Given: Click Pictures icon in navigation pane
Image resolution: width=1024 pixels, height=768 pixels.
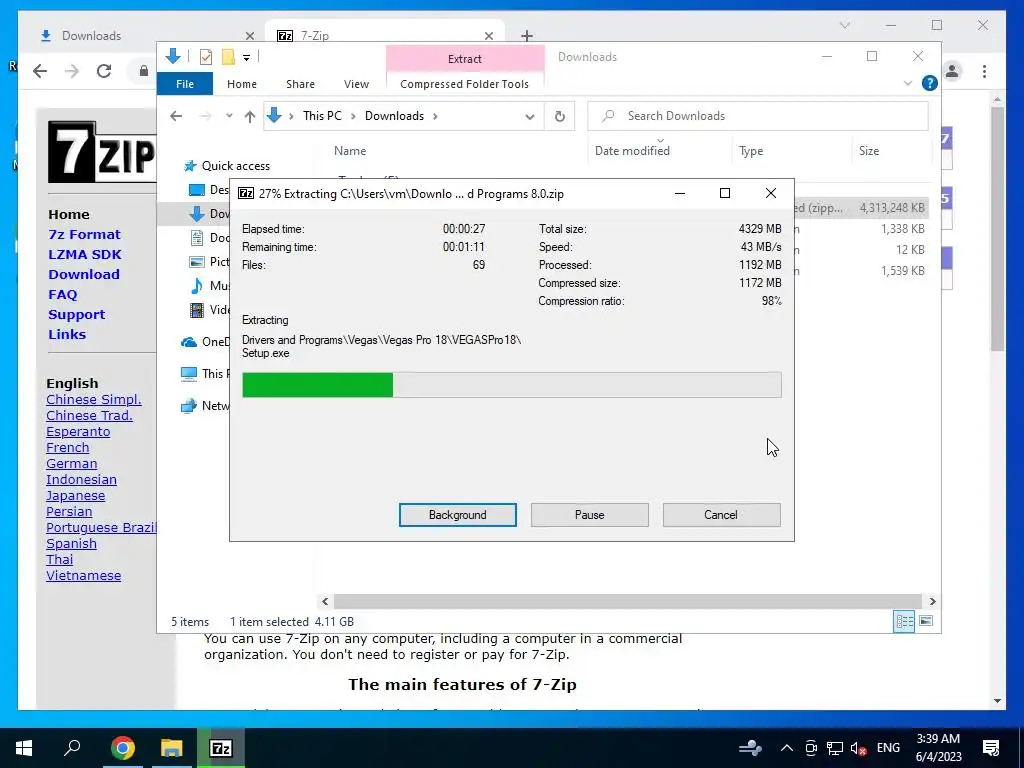Looking at the screenshot, I should pos(197,262).
